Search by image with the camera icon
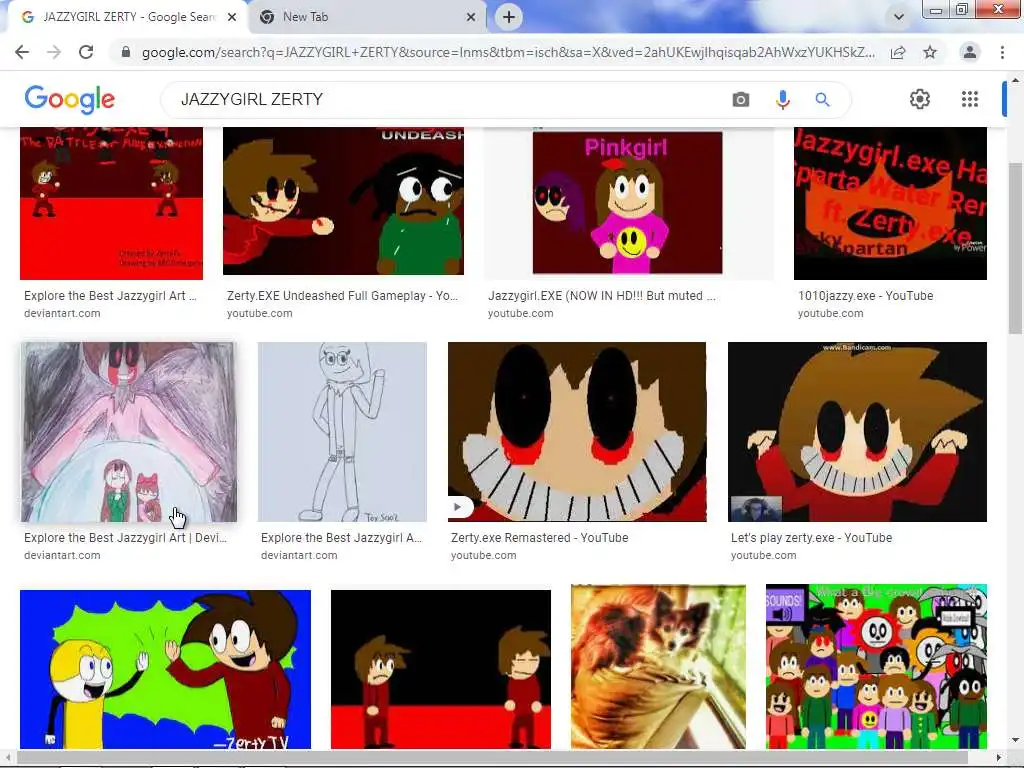 741,99
